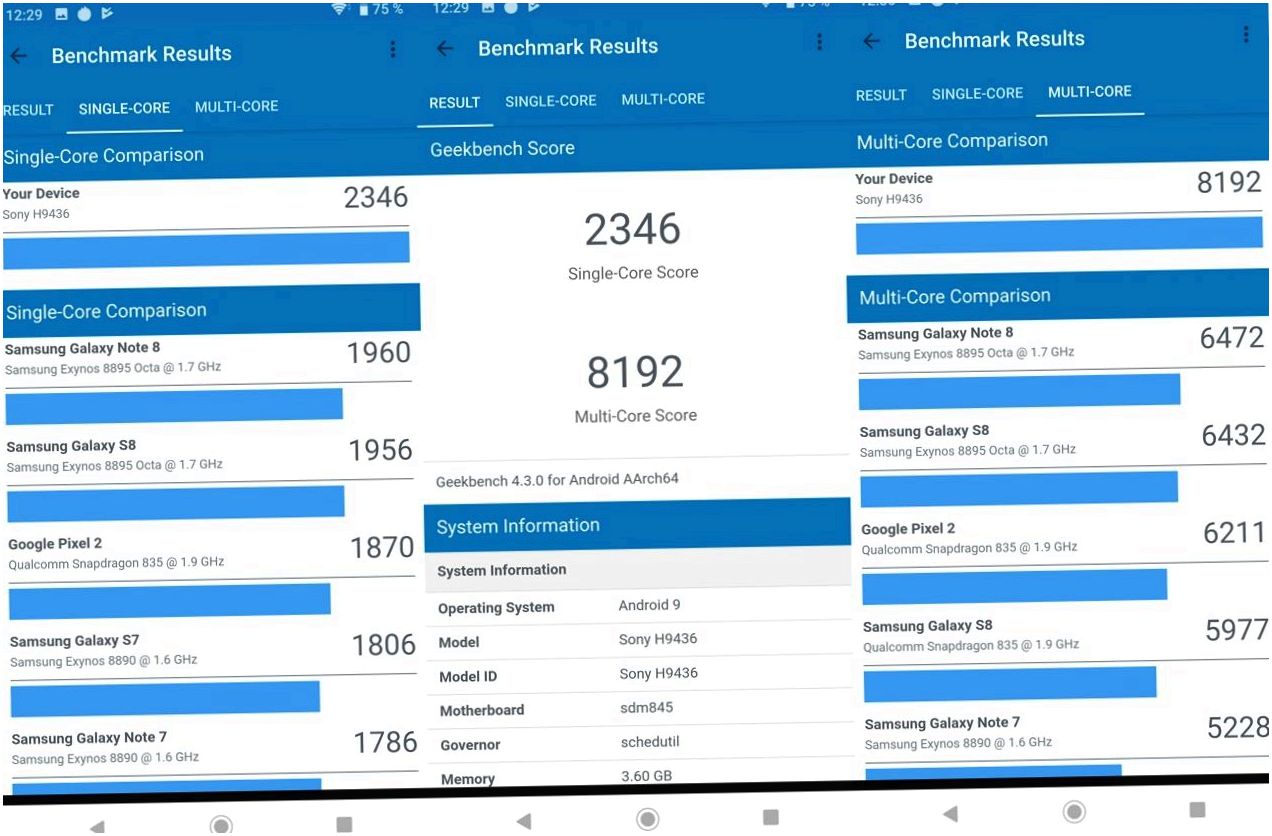Click the Your Device bar under score 2346
This screenshot has height=836, width=1272.
pyautogui.click(x=206, y=249)
